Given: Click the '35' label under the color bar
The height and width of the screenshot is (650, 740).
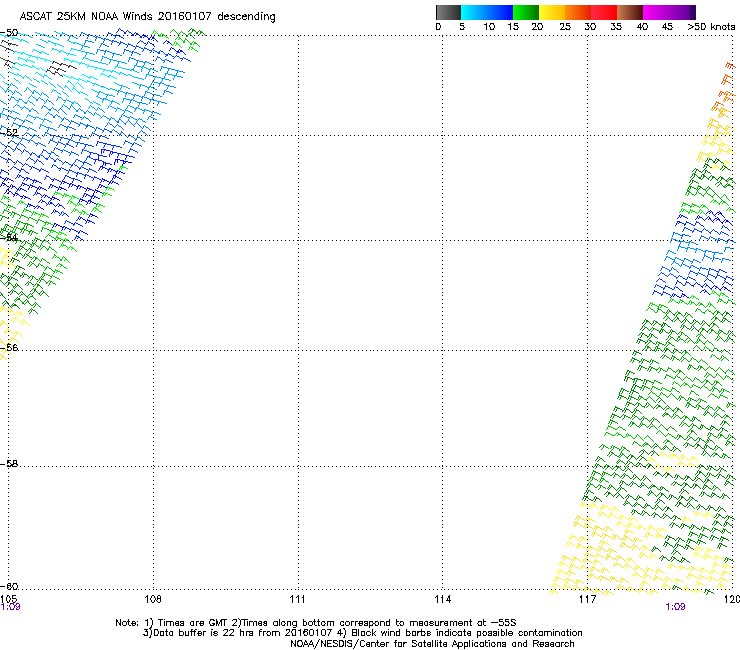Looking at the screenshot, I should pyautogui.click(x=616, y=27).
